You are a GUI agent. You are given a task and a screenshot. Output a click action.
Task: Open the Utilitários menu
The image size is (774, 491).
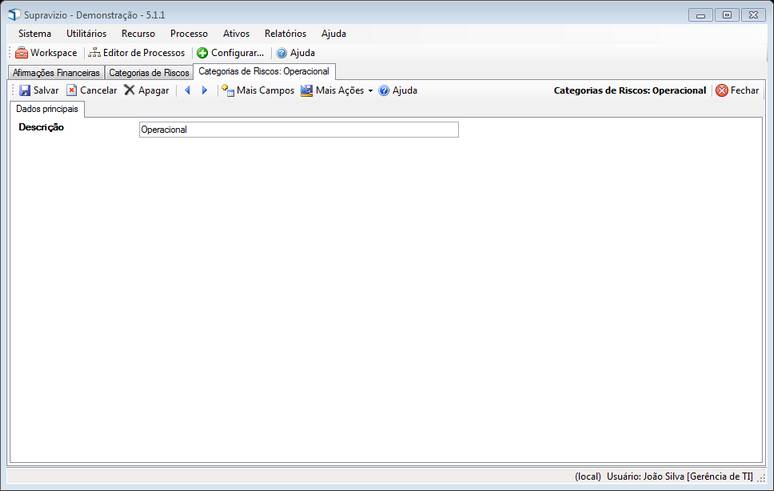pos(86,33)
